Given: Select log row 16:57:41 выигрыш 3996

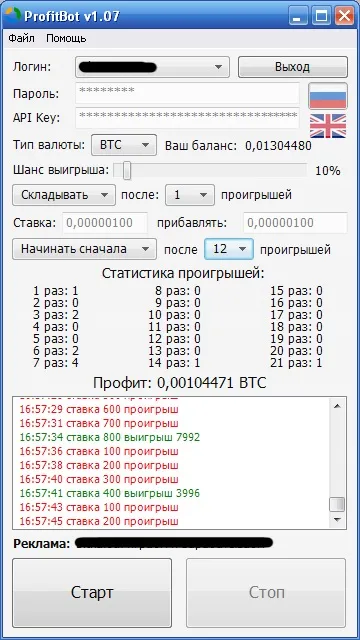Looking at the screenshot, I should (x=110, y=493).
